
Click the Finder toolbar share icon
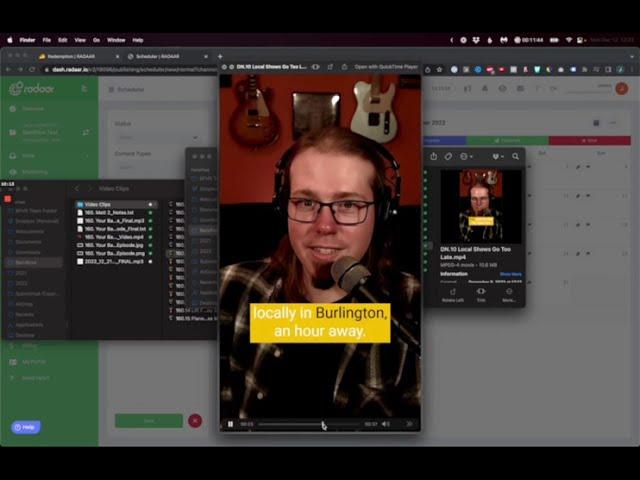coord(433,156)
